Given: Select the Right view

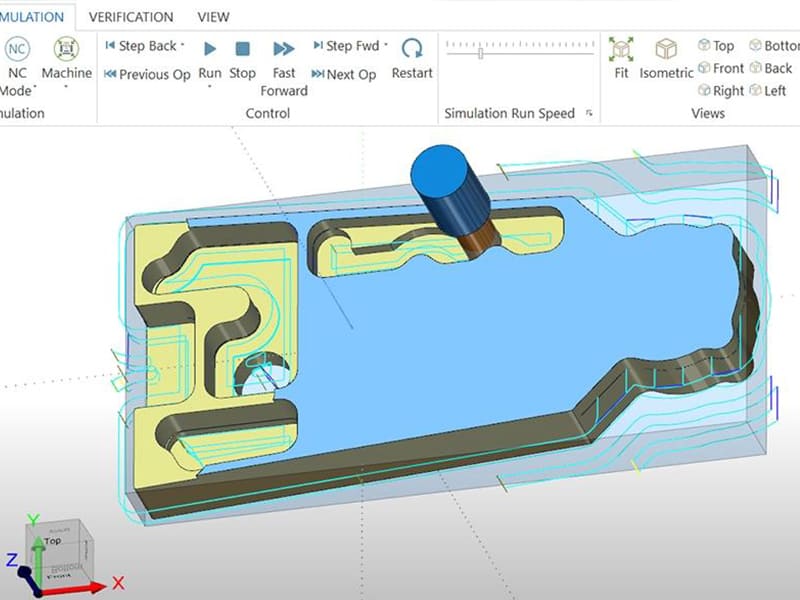Looking at the screenshot, I should (x=721, y=91).
